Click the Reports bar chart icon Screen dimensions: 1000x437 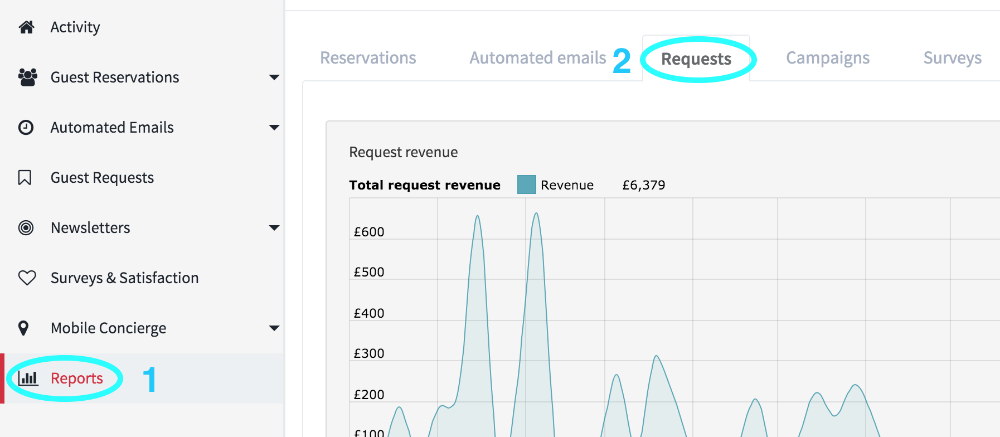(28, 378)
